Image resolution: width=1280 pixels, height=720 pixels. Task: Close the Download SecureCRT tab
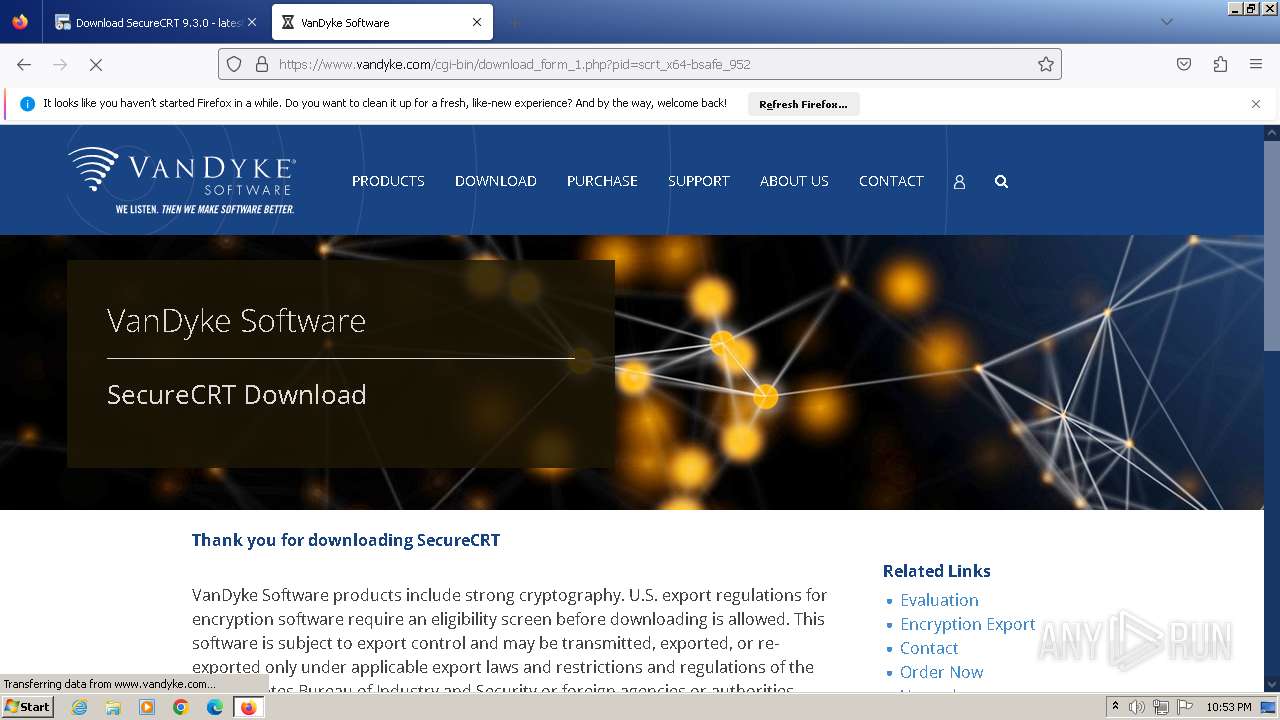pos(251,22)
